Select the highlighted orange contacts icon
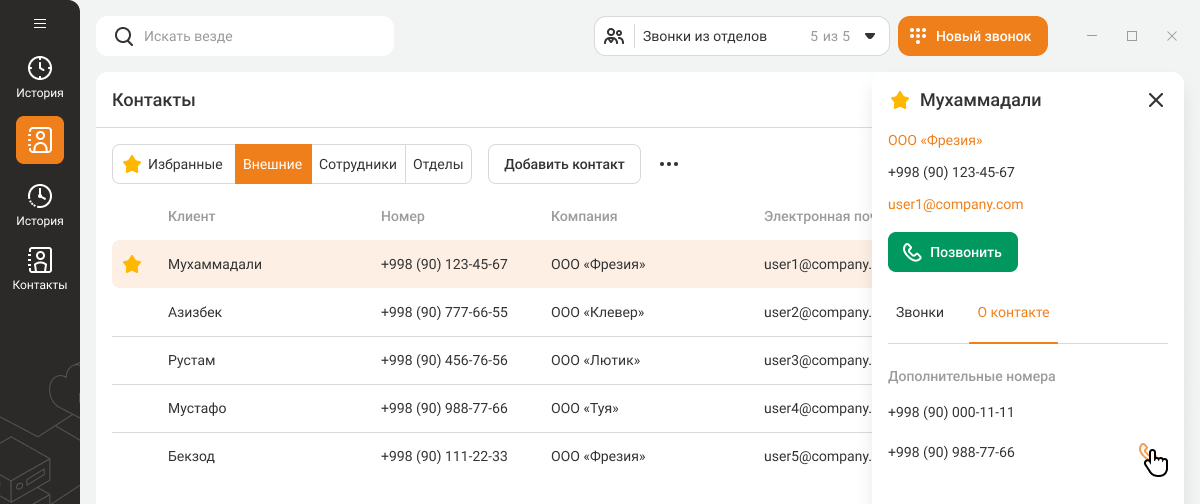 click(40, 140)
